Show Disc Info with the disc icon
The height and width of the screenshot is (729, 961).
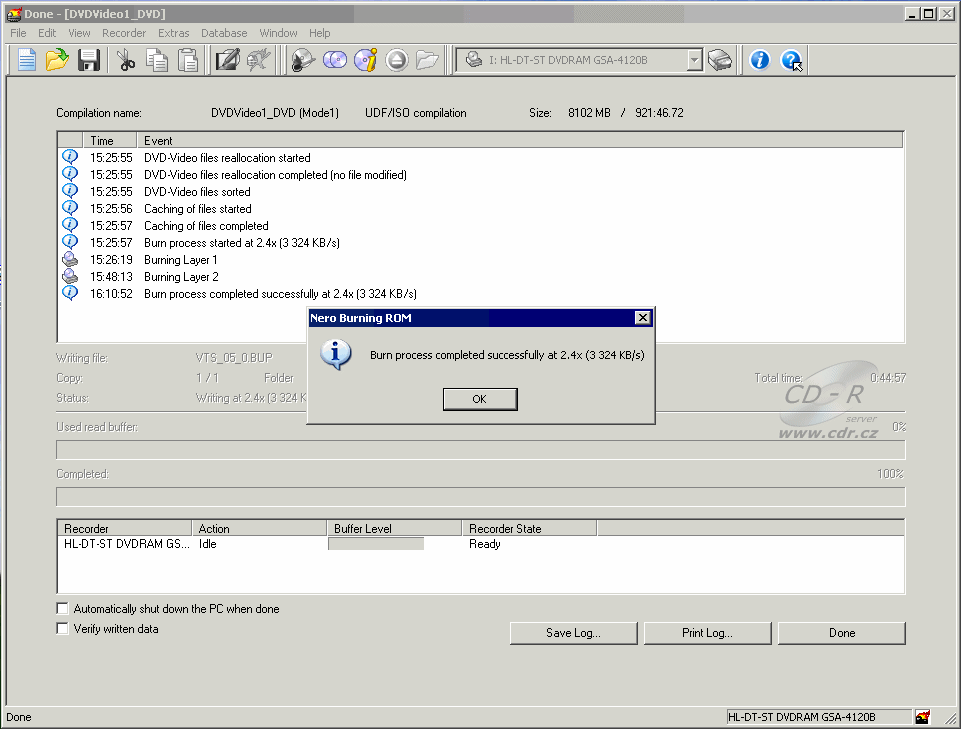366,60
